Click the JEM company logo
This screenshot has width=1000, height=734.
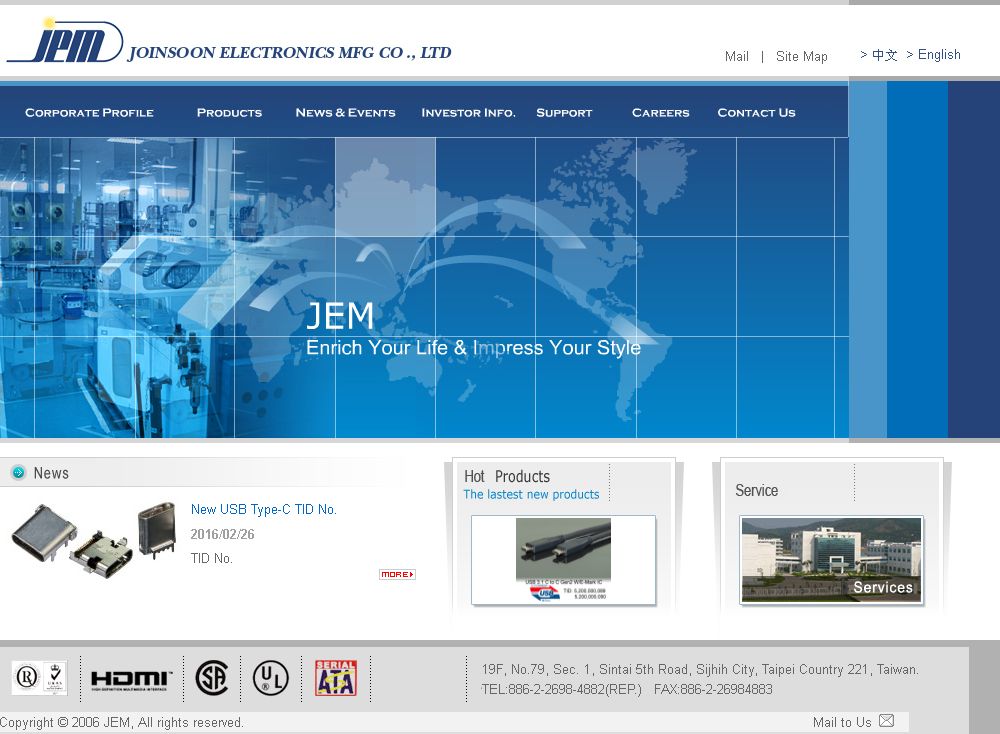point(65,43)
